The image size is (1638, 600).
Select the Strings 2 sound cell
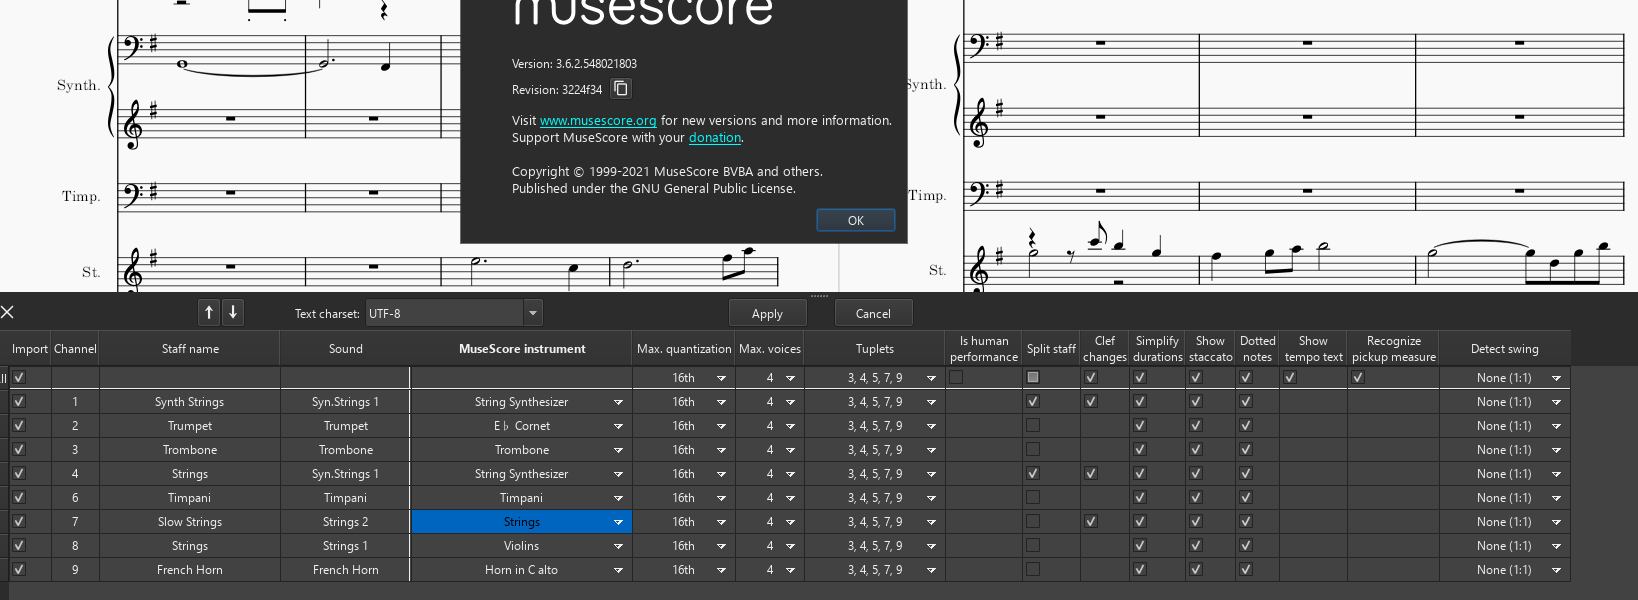point(346,521)
